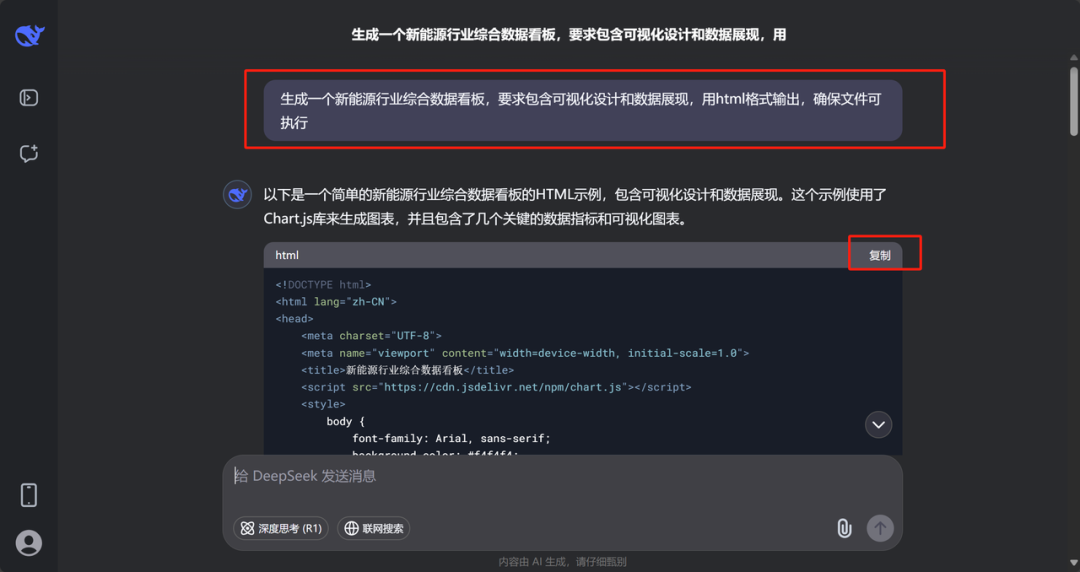The height and width of the screenshot is (572, 1080).
Task: Click the 内容由 AI 生成 disclaimer text
Action: click(562, 562)
